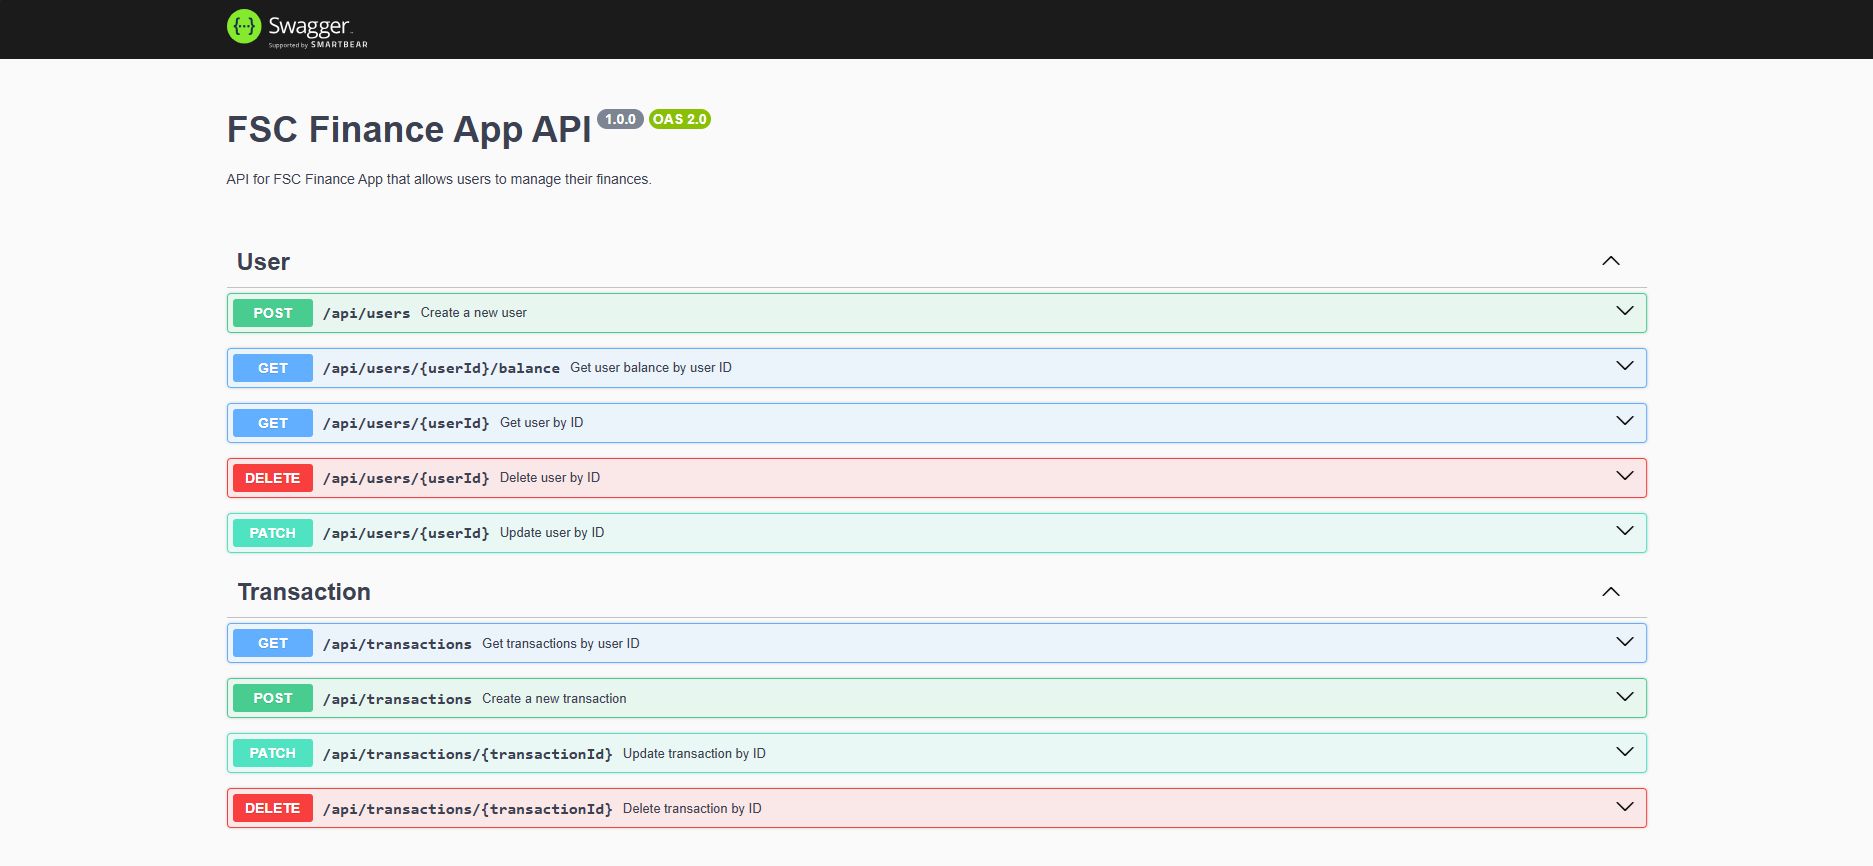The image size is (1873, 866).
Task: Click DELETE badge for Delete user by ID
Action: tap(272, 478)
